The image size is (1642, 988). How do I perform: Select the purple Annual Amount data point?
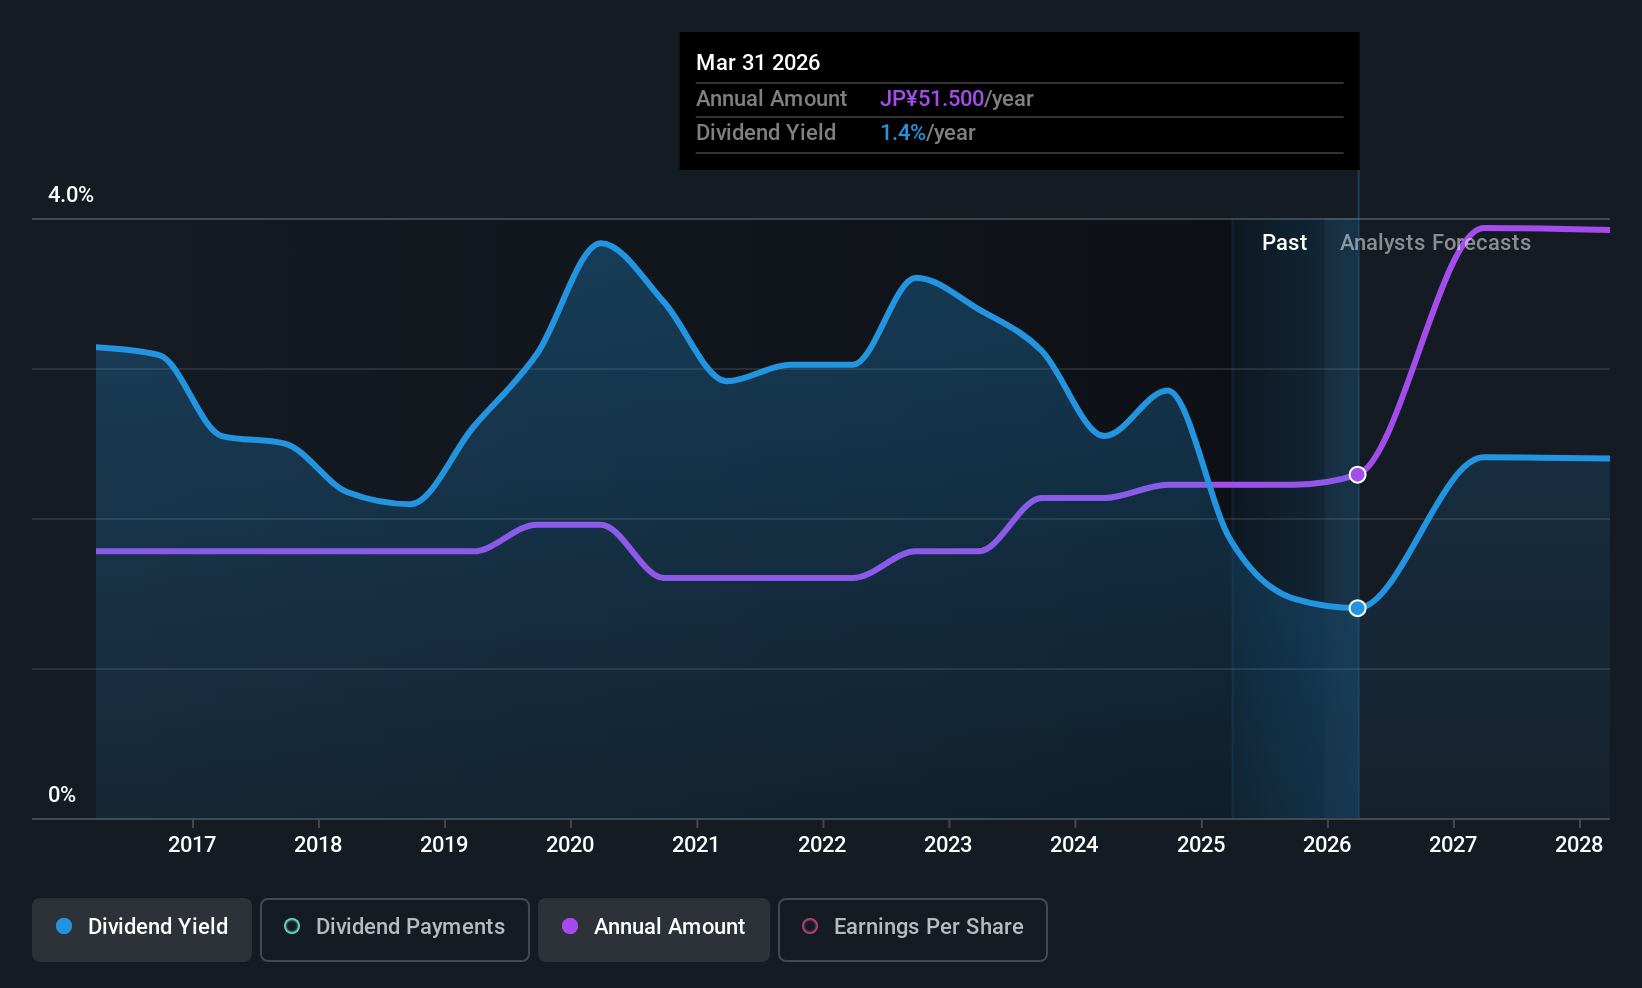(x=1357, y=475)
